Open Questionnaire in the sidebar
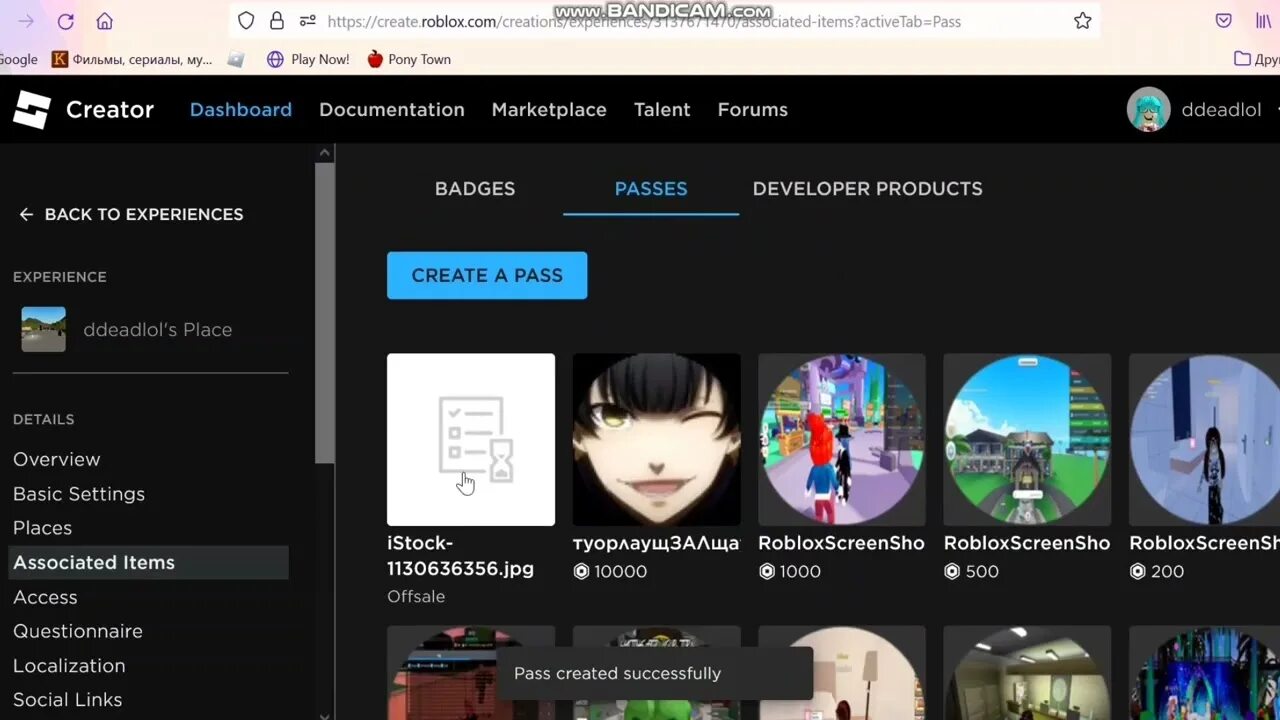1280x720 pixels. click(78, 631)
